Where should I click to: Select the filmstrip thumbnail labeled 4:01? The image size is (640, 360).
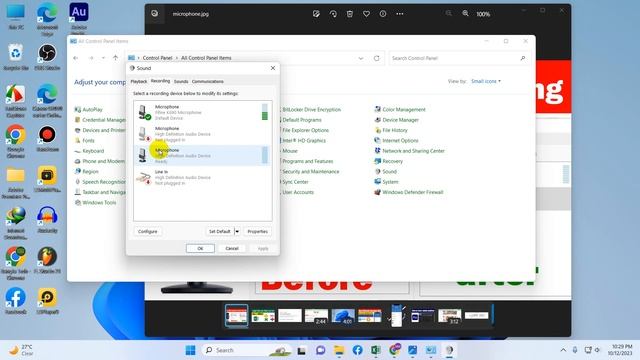pos(343,316)
